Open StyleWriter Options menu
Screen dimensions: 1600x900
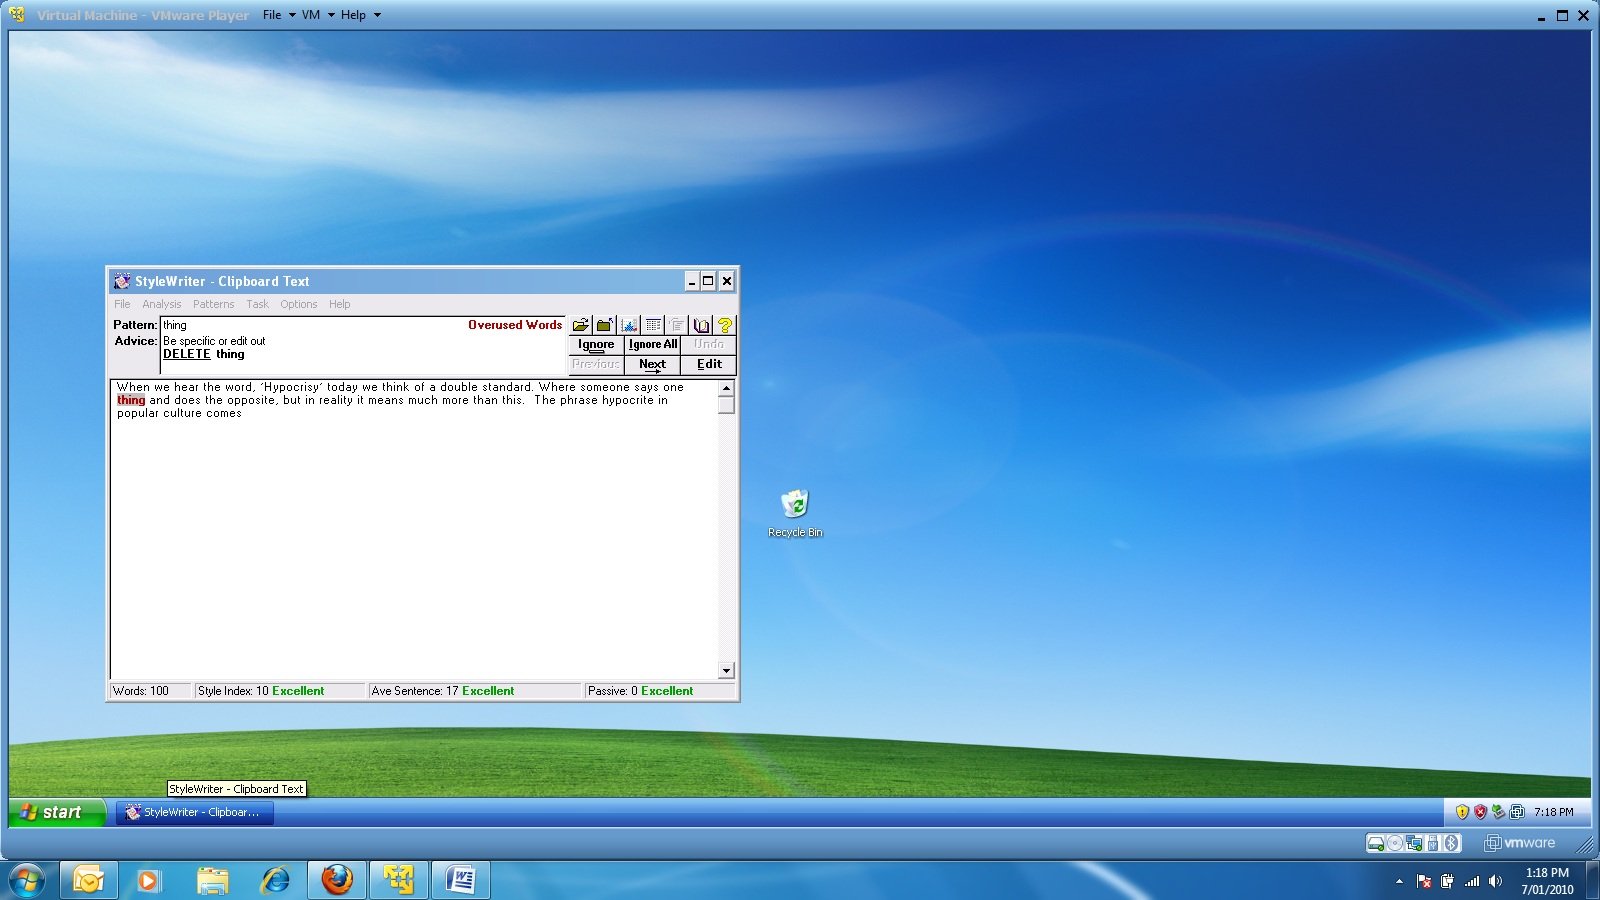[x=298, y=304]
